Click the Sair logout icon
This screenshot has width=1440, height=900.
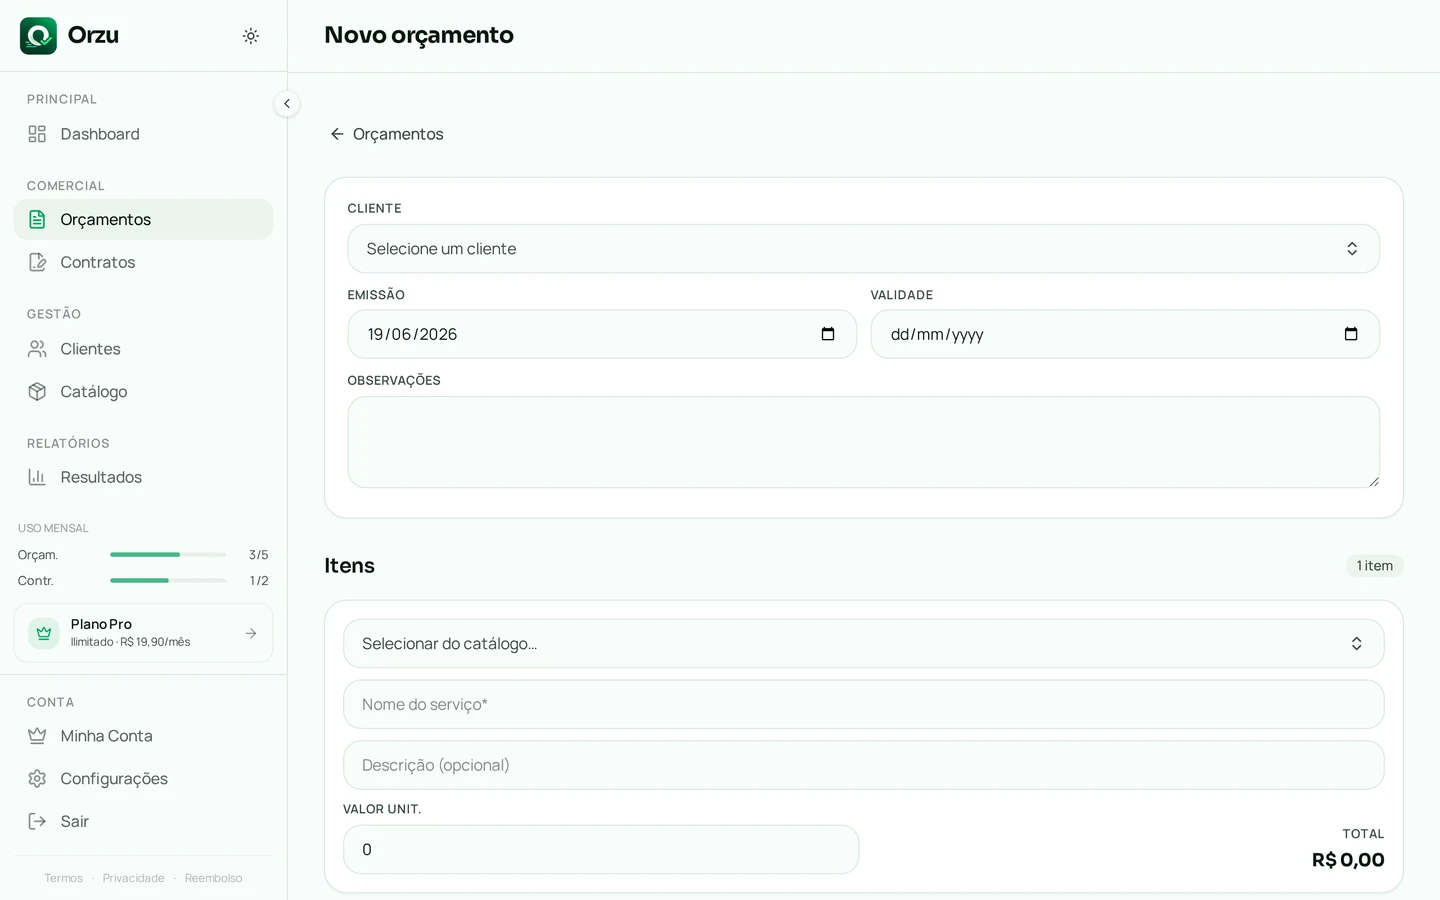click(x=37, y=821)
